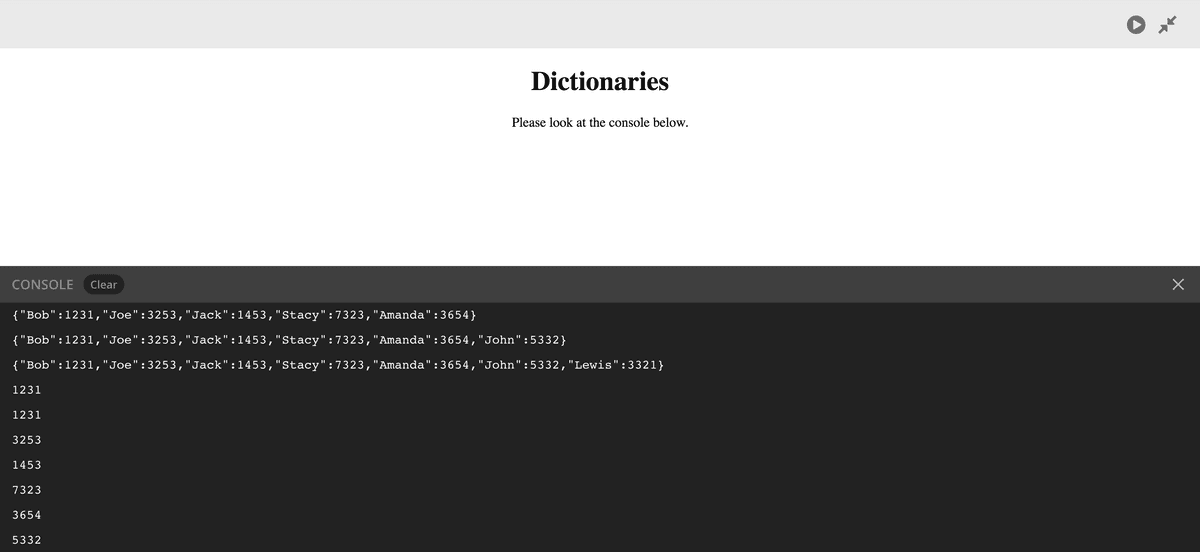
Task: Click the 5332 console output line
Action: 26,540
